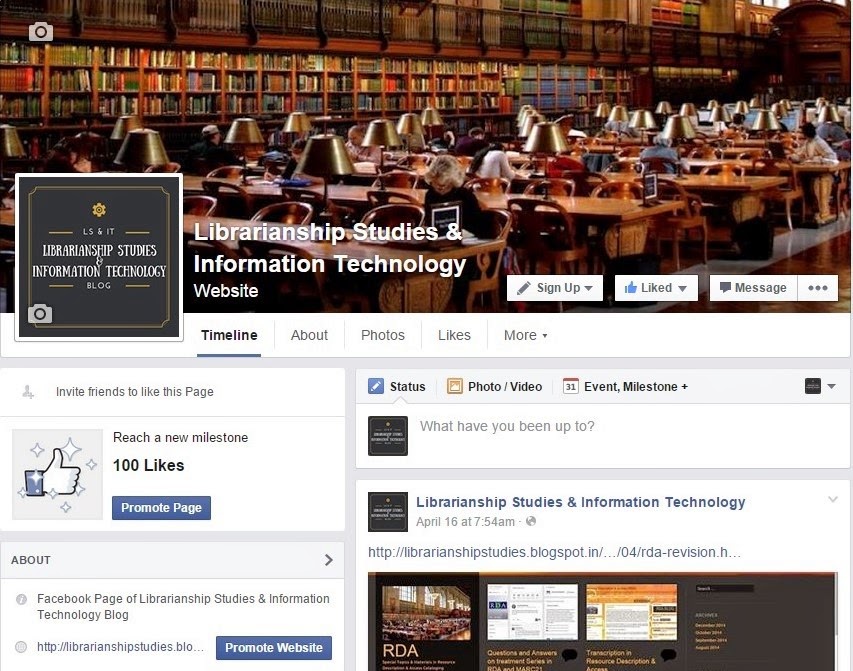Click the Status pencil icon
This screenshot has width=853, height=671.
tap(376, 386)
